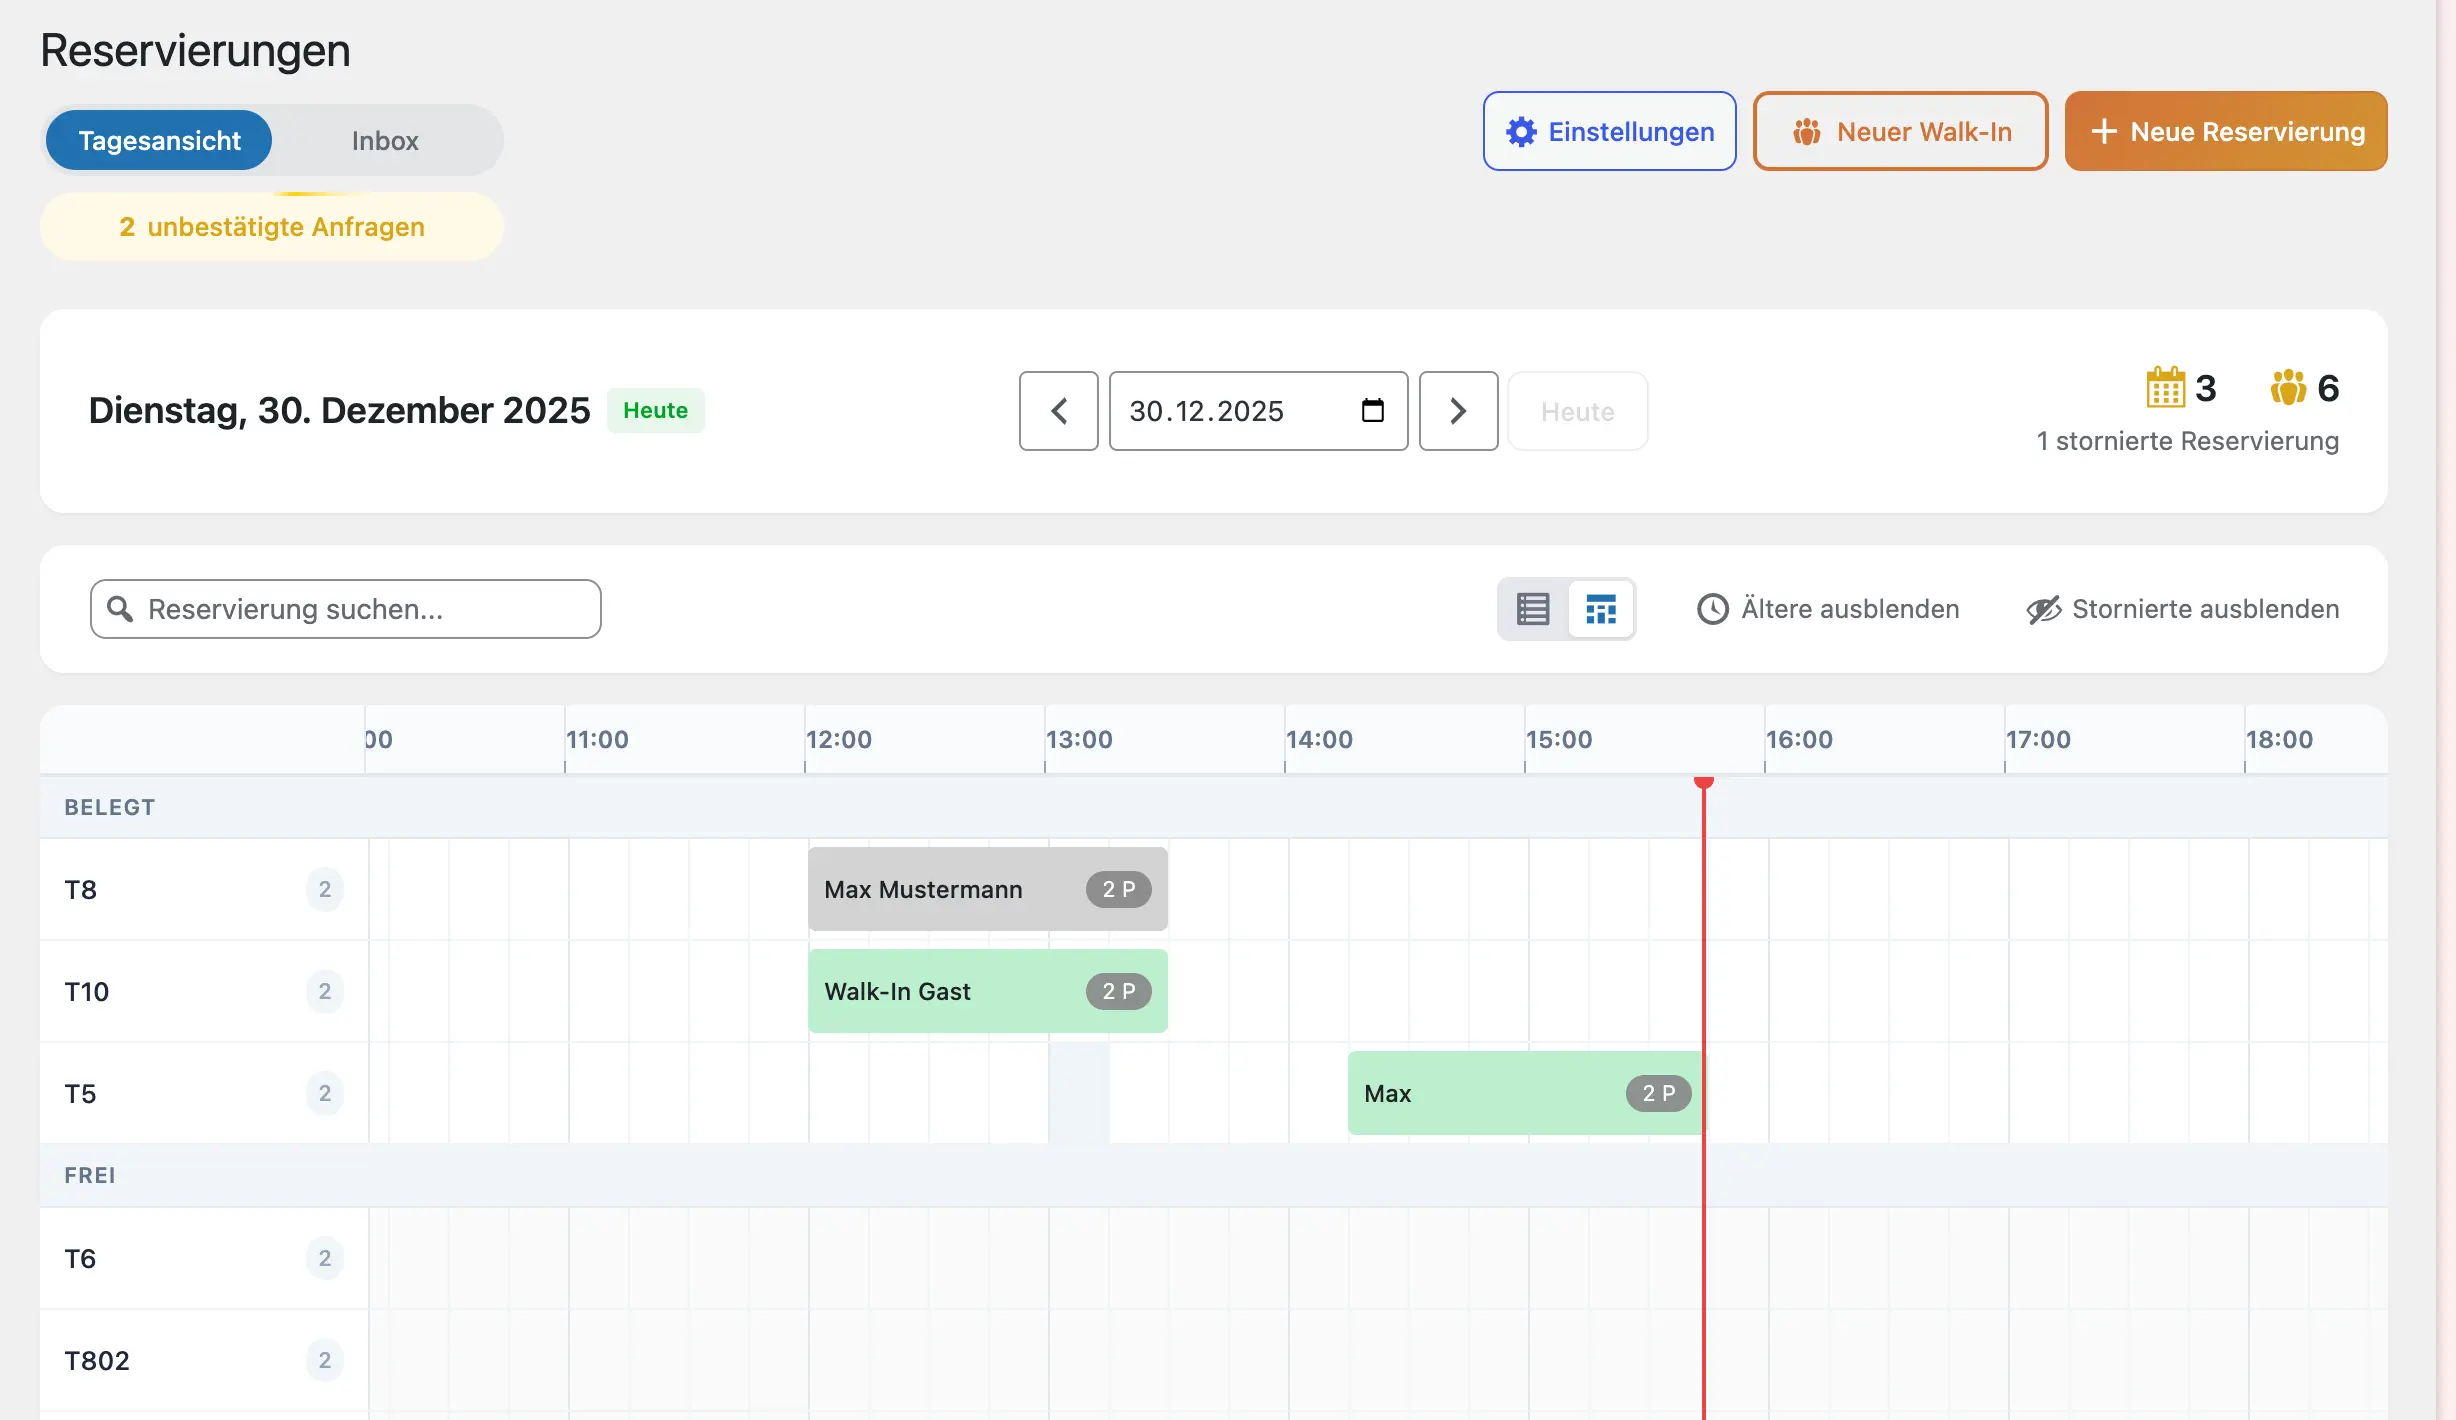Switch to list view icon
The height and width of the screenshot is (1420, 2456).
[1532, 609]
